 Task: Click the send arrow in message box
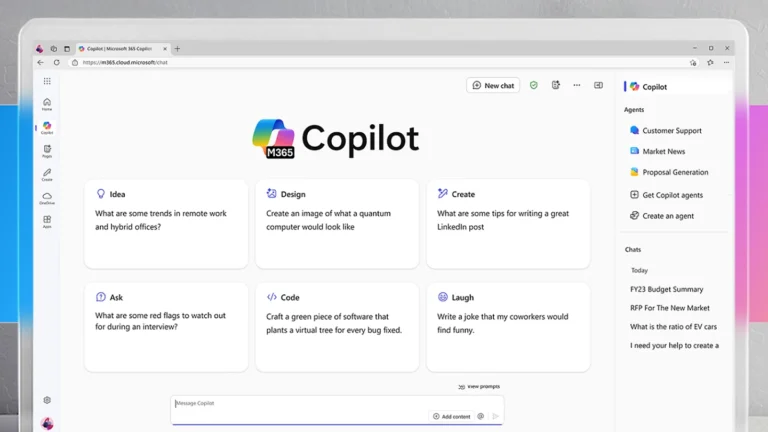tap(495, 416)
